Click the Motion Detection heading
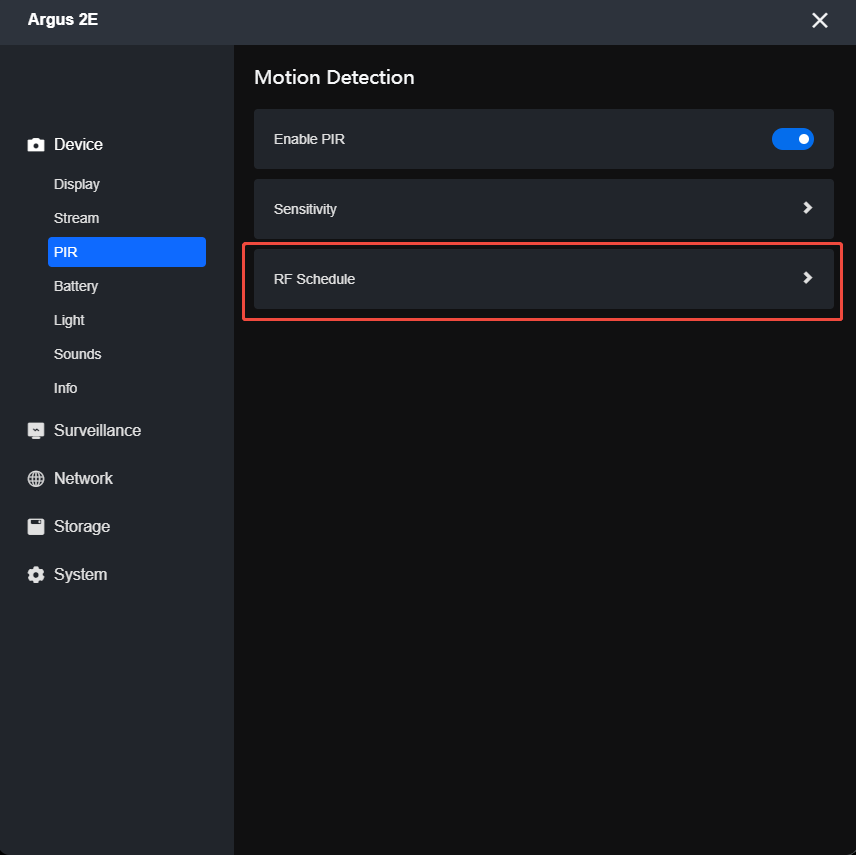The image size is (856, 855). pos(334,78)
